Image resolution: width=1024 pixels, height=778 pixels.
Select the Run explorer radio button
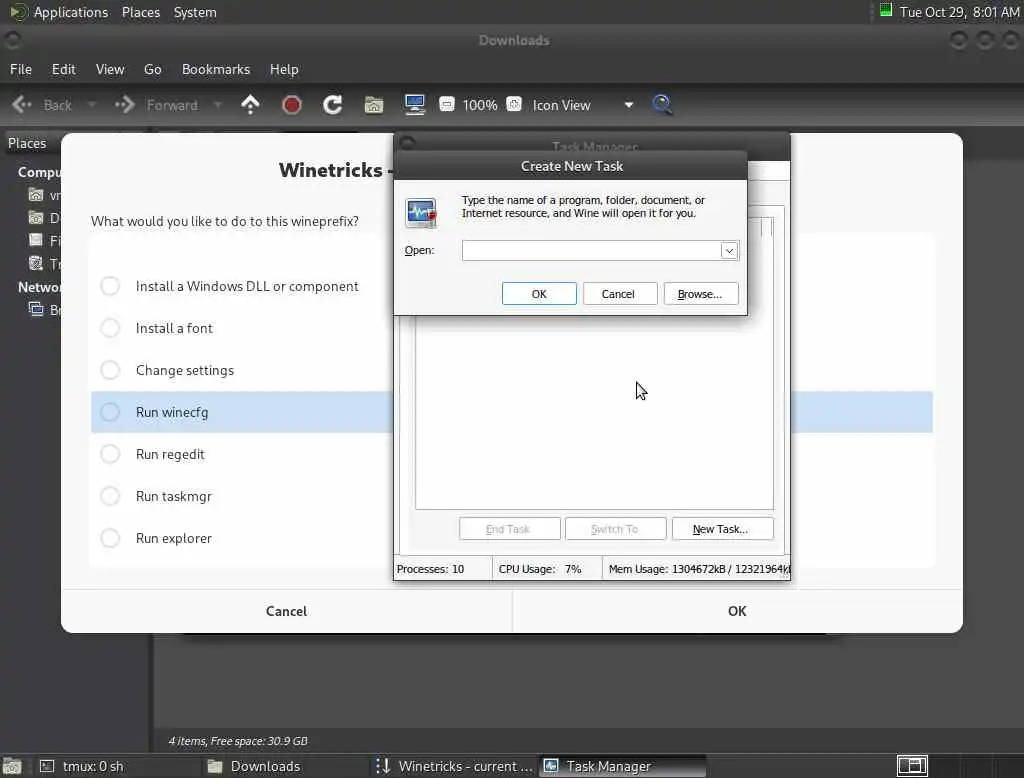(x=110, y=538)
